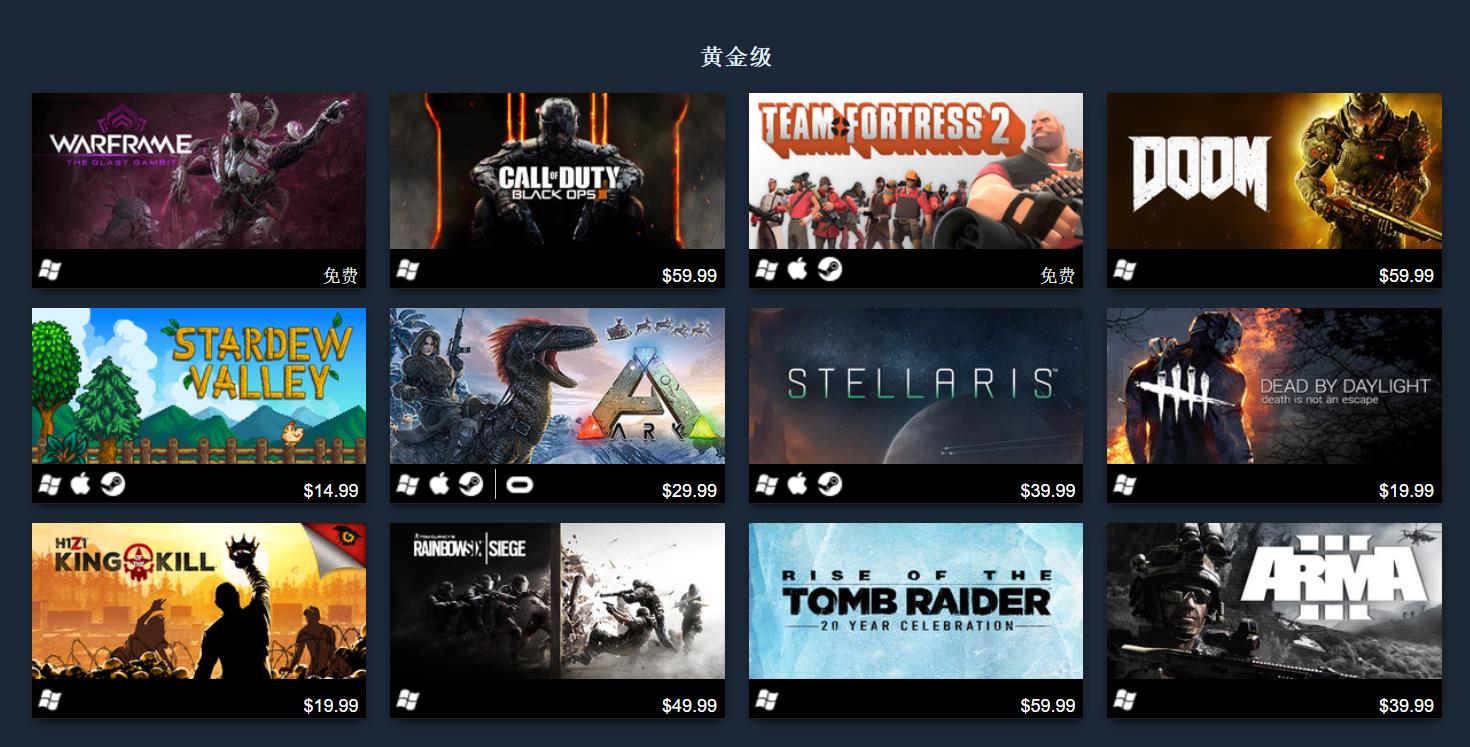Click the 黄金级 section heading
The image size is (1470, 747).
736,57
